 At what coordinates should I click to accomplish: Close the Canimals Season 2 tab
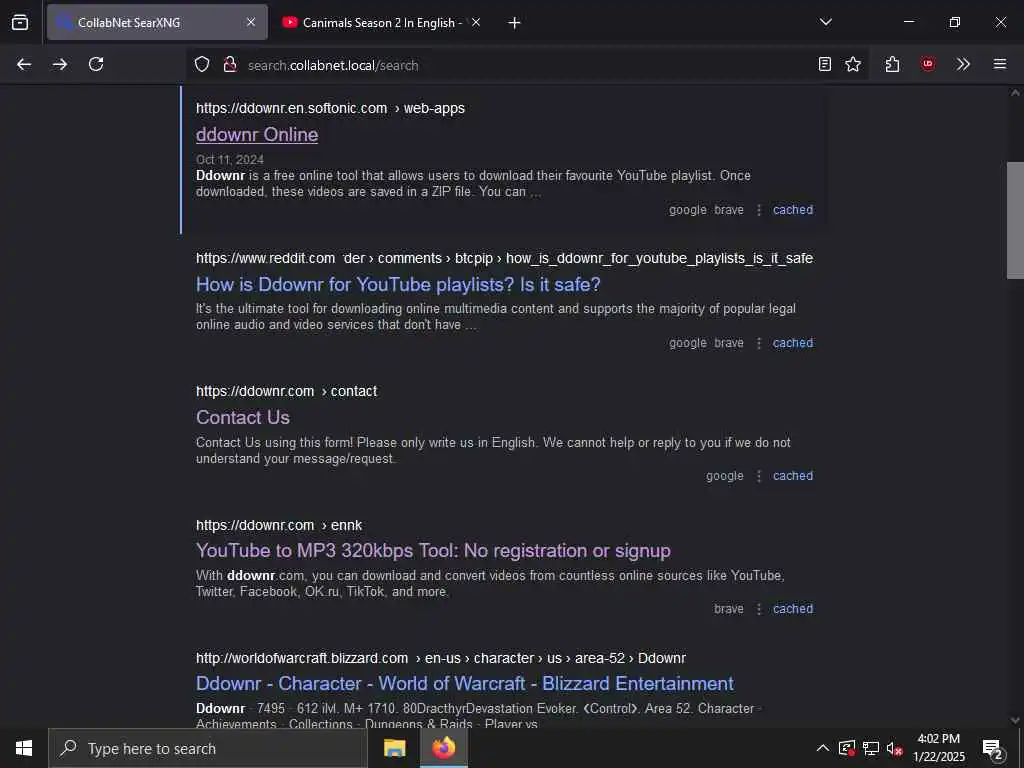(476, 22)
